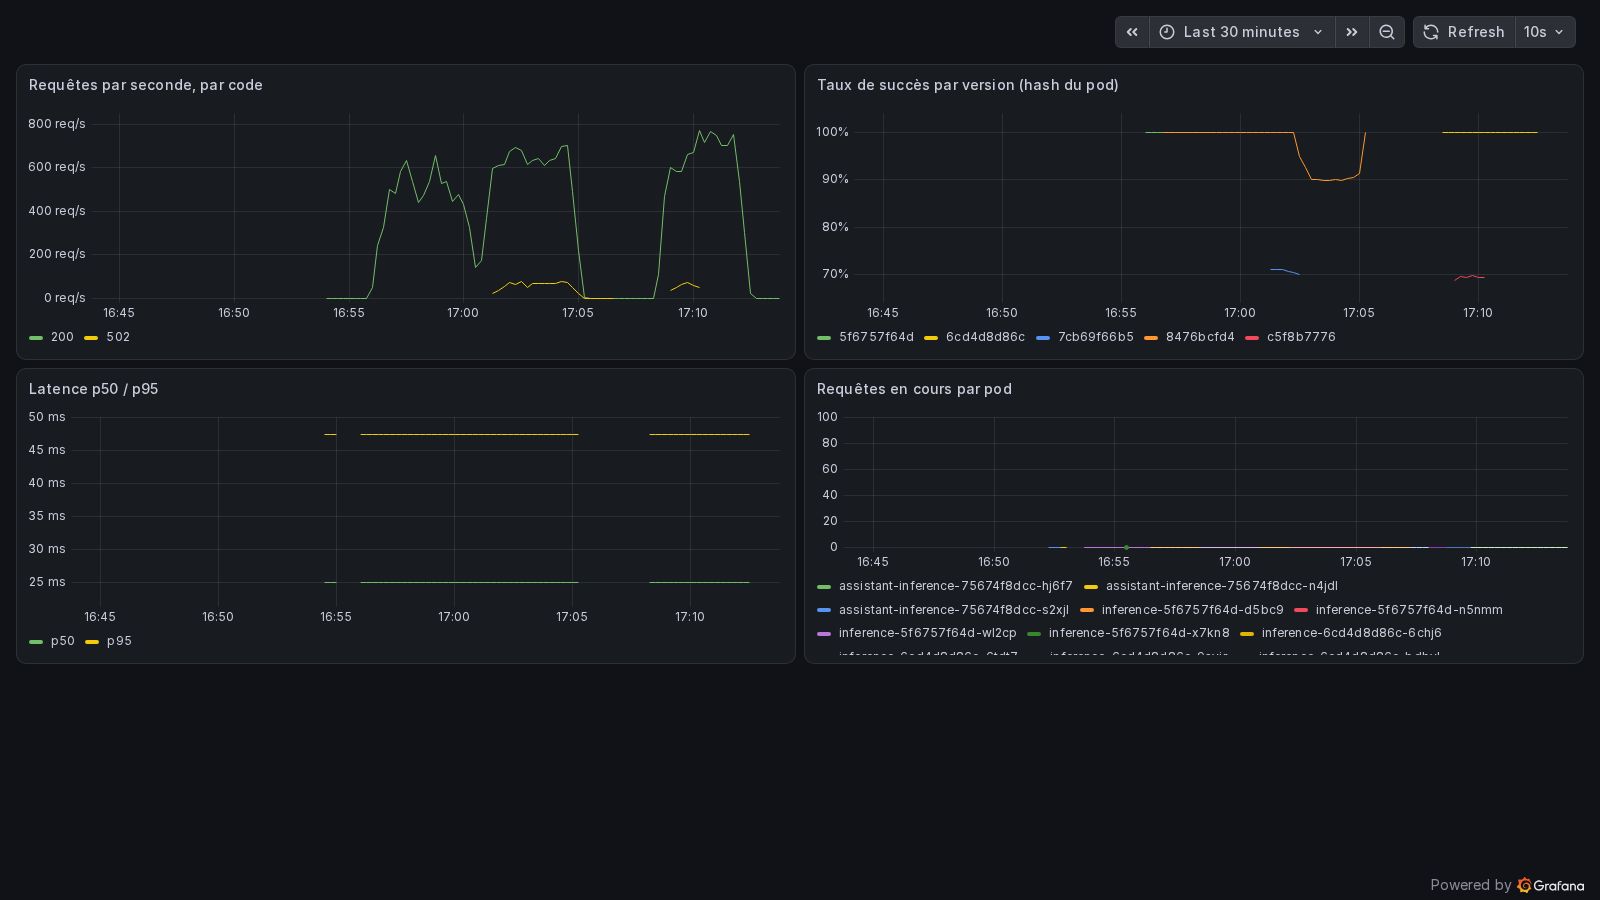This screenshot has width=1600, height=900.
Task: Click the Powered by footer text
Action: (x=1471, y=885)
